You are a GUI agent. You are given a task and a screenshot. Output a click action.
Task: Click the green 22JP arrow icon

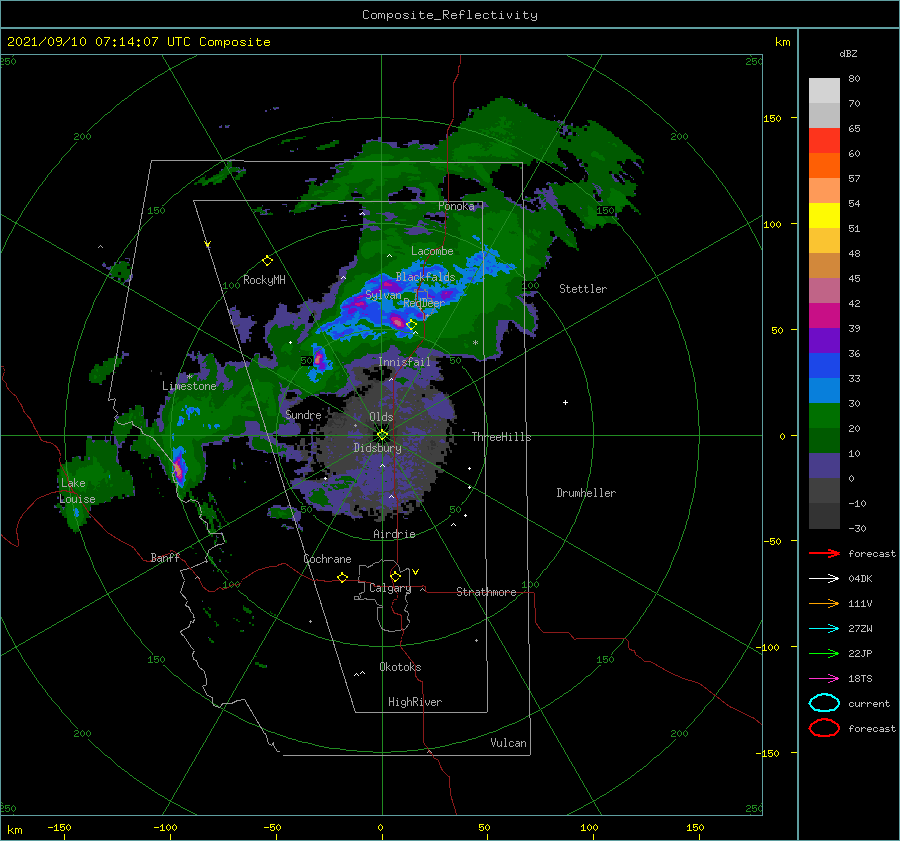824,653
